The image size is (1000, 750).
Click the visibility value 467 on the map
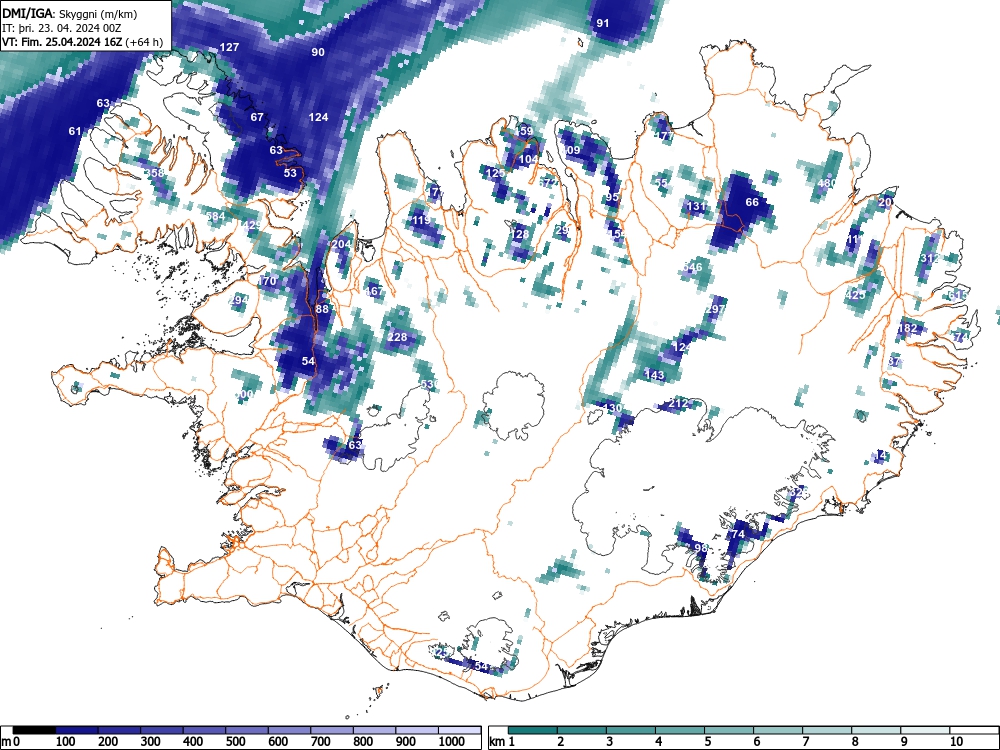tap(374, 291)
